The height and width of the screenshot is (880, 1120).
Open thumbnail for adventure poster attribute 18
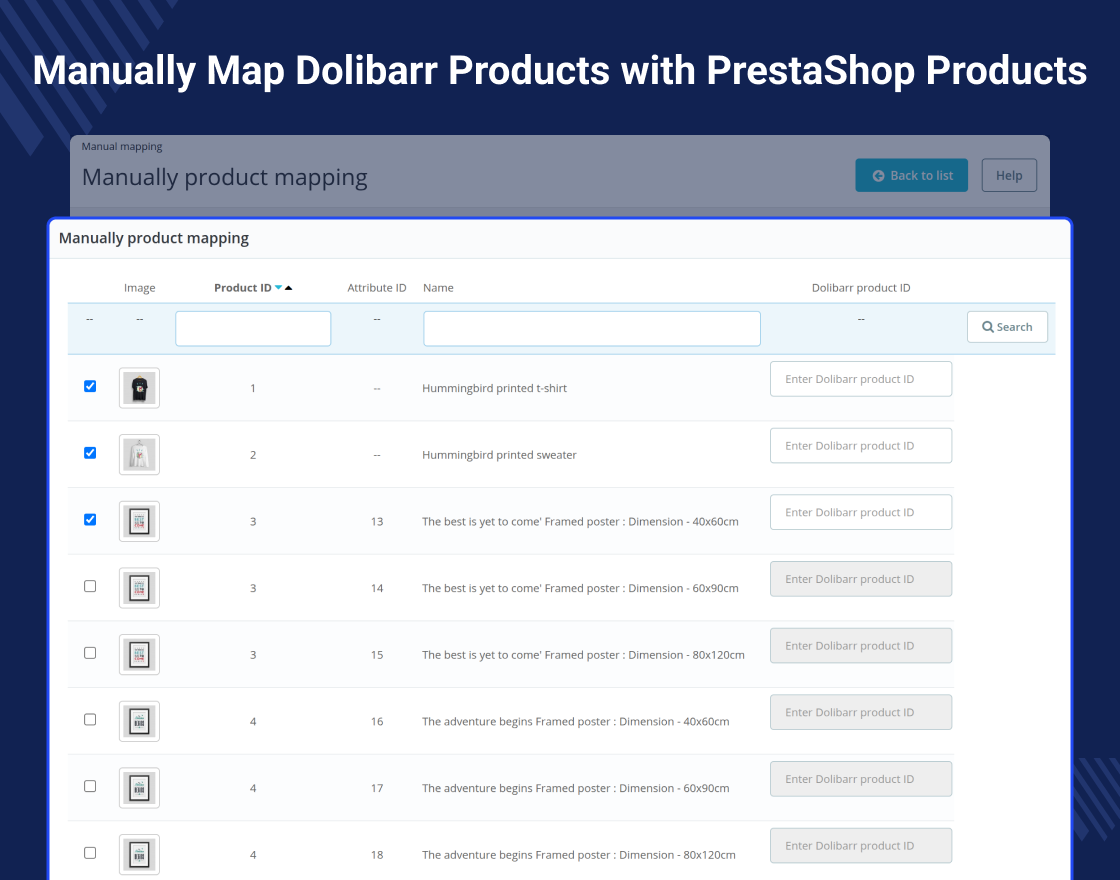(139, 854)
